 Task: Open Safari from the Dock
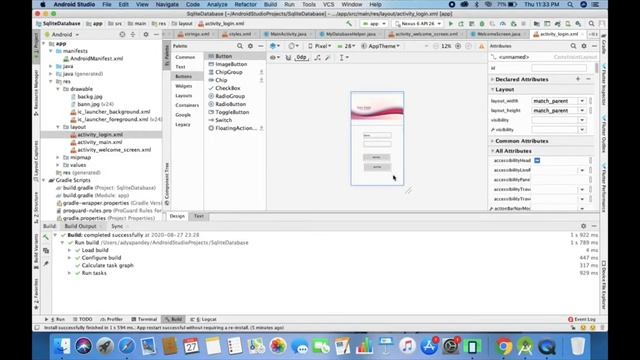tap(127, 347)
